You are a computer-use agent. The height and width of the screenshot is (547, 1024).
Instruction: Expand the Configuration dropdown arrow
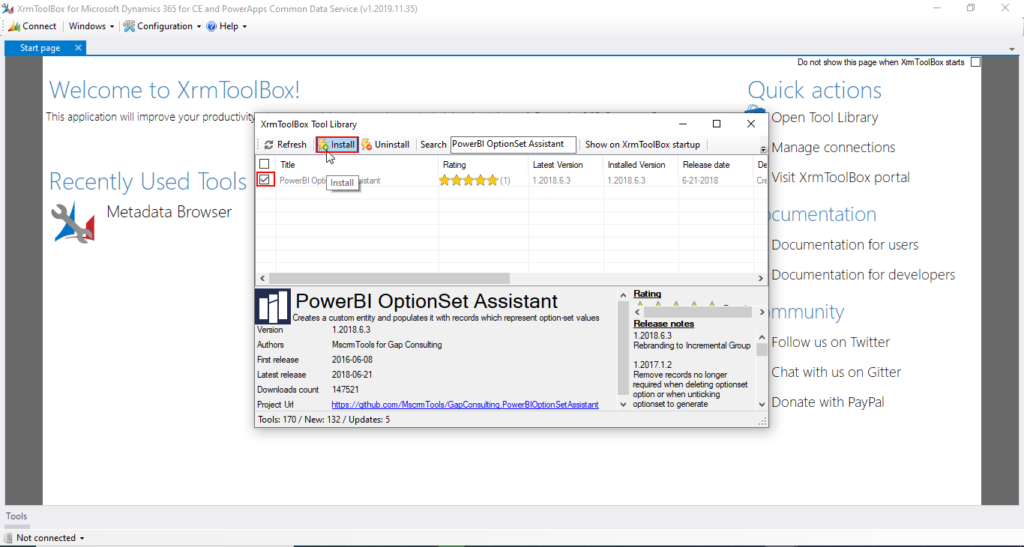[x=199, y=27]
